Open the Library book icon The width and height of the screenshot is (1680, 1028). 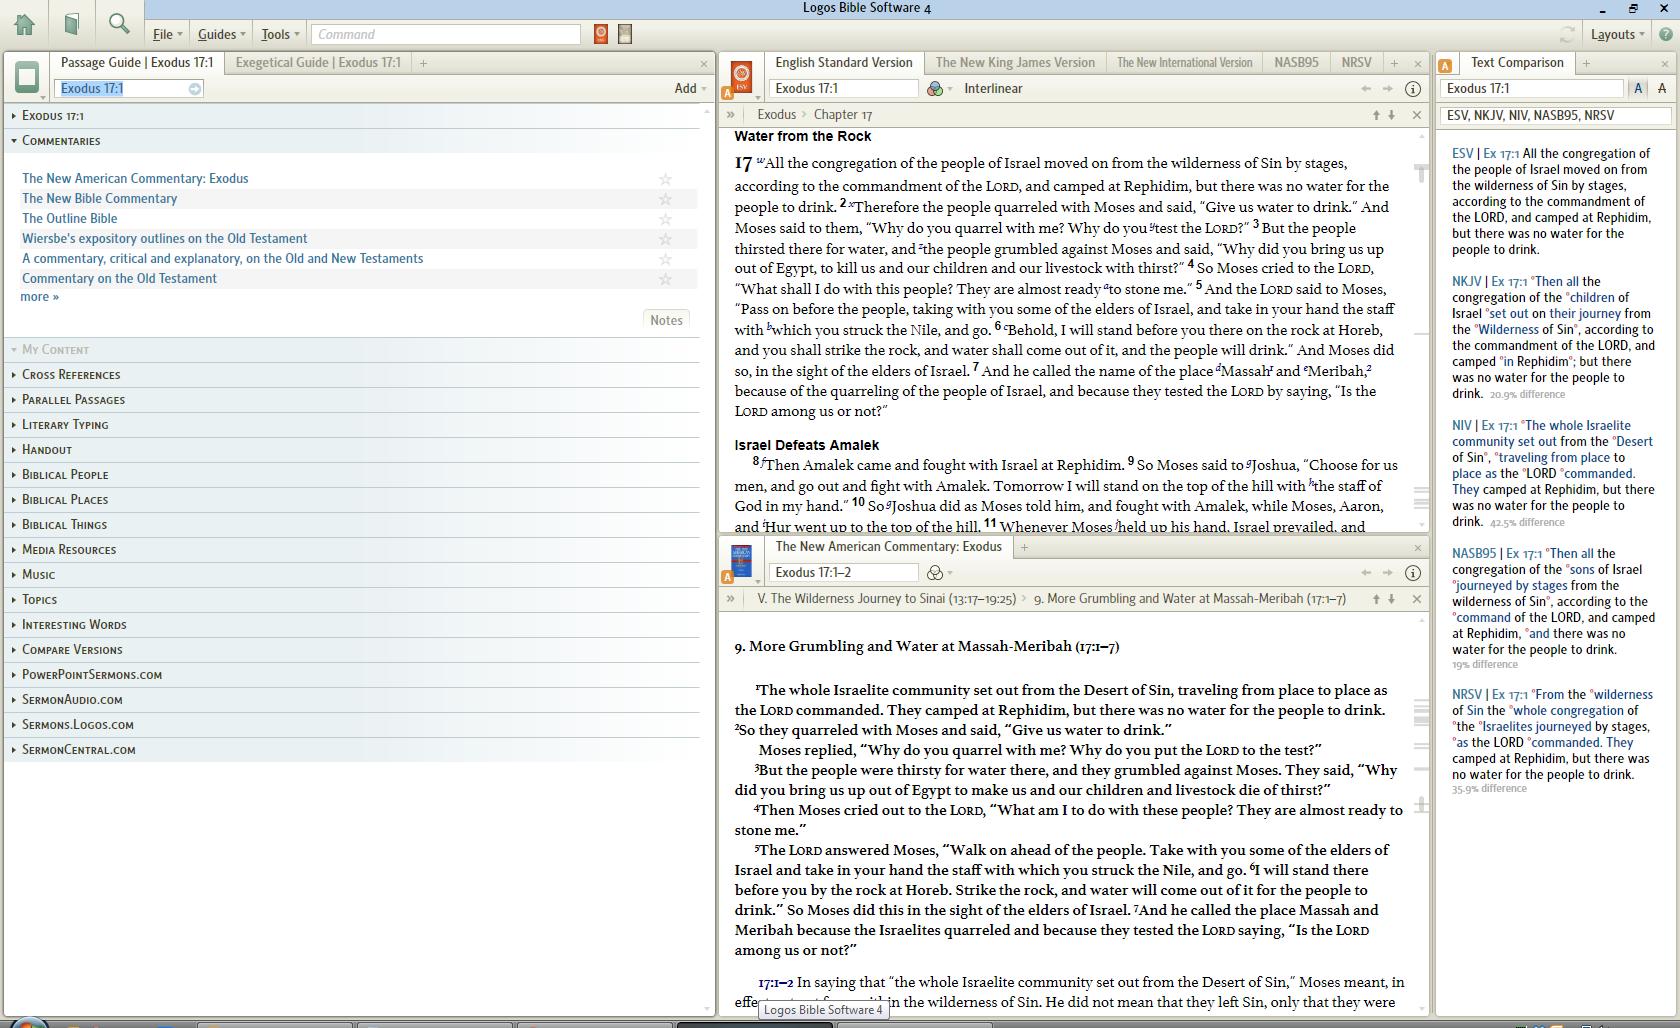click(x=71, y=24)
